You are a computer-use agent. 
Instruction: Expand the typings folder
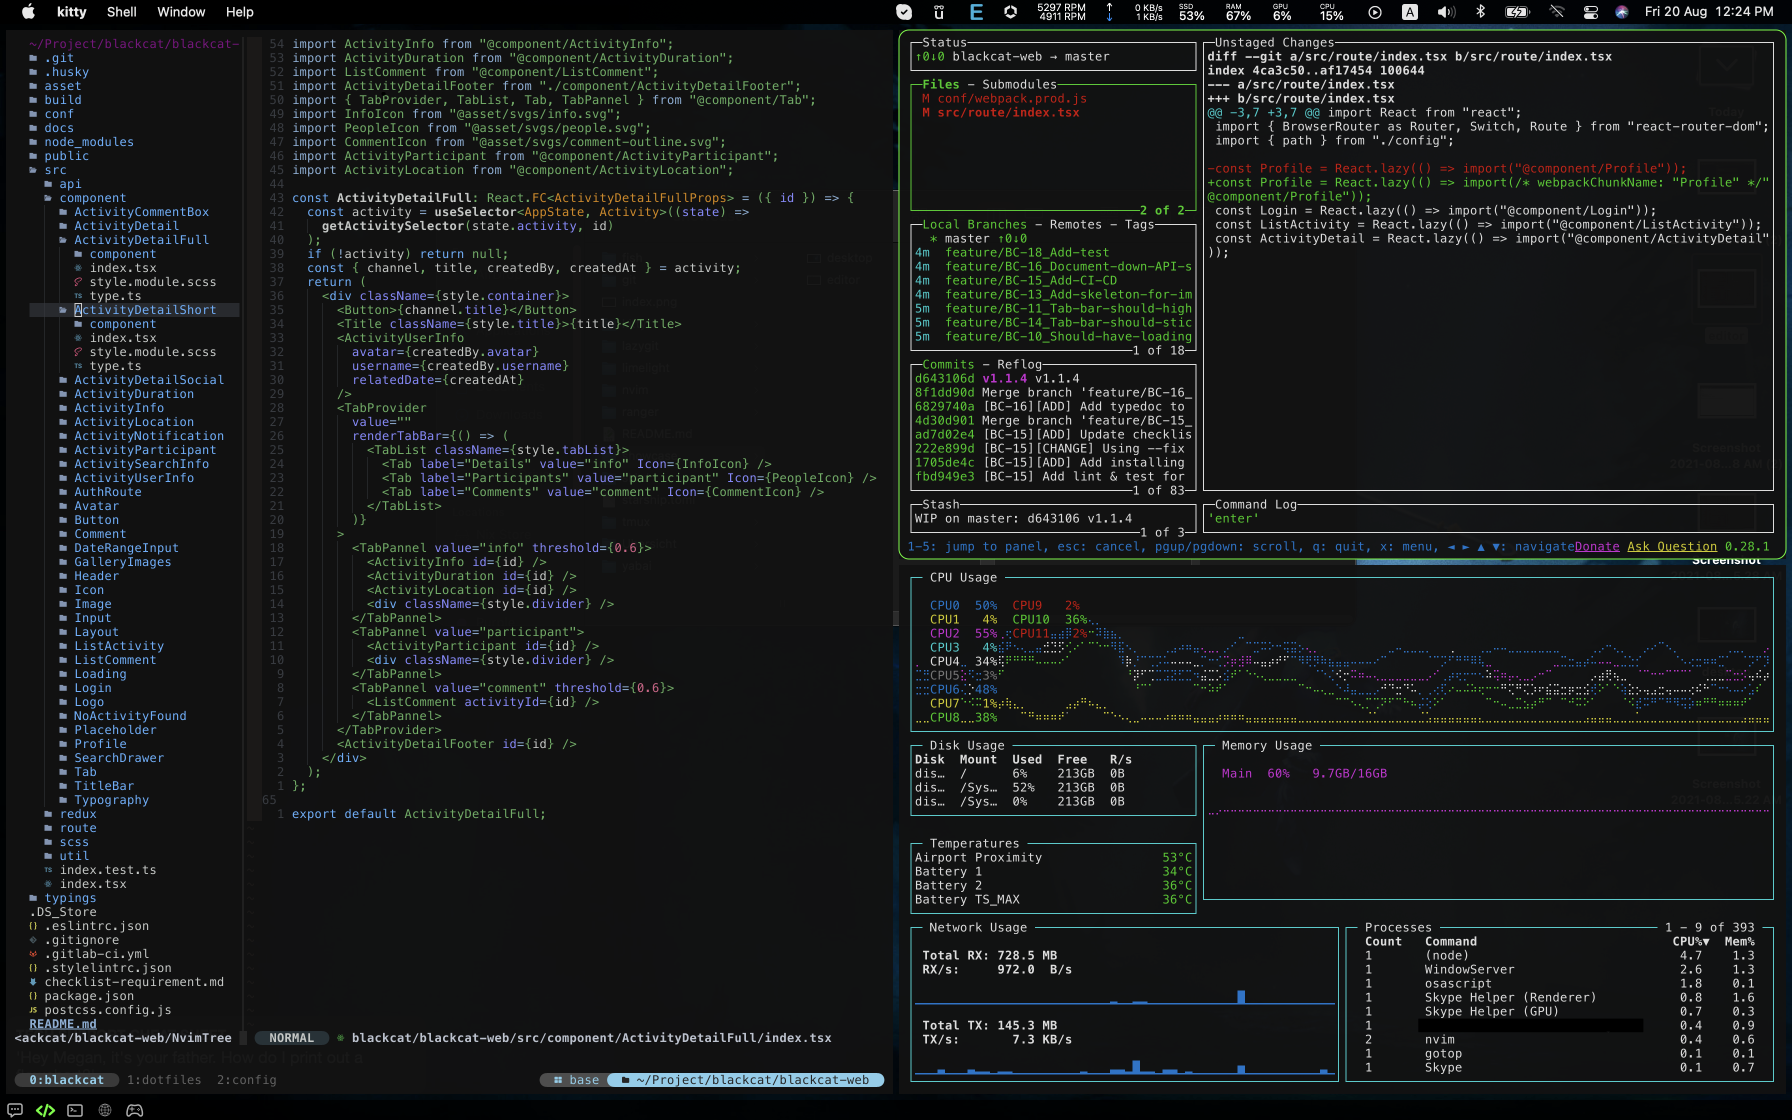click(x=70, y=898)
